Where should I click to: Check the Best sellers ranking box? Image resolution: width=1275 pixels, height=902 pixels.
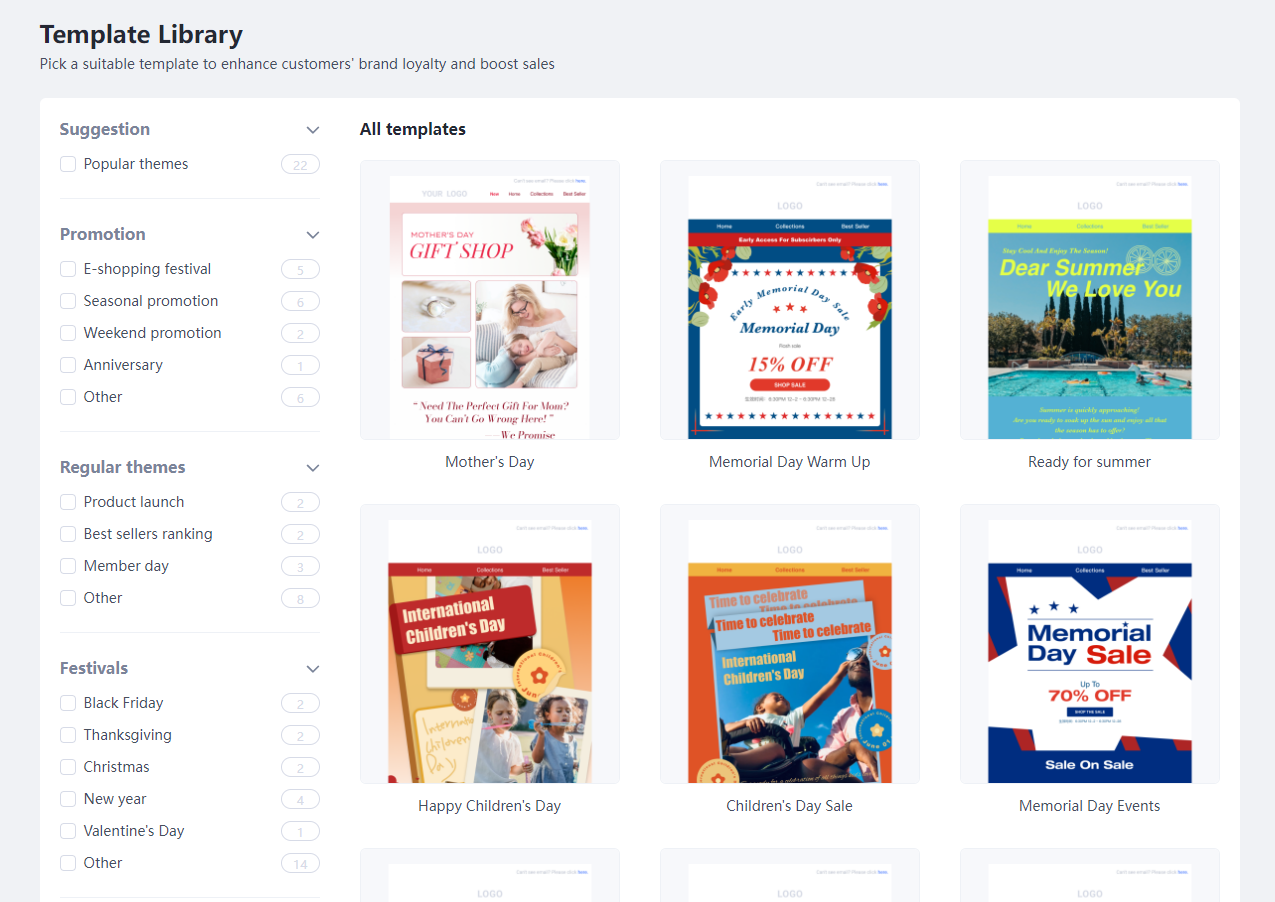pyautogui.click(x=68, y=534)
